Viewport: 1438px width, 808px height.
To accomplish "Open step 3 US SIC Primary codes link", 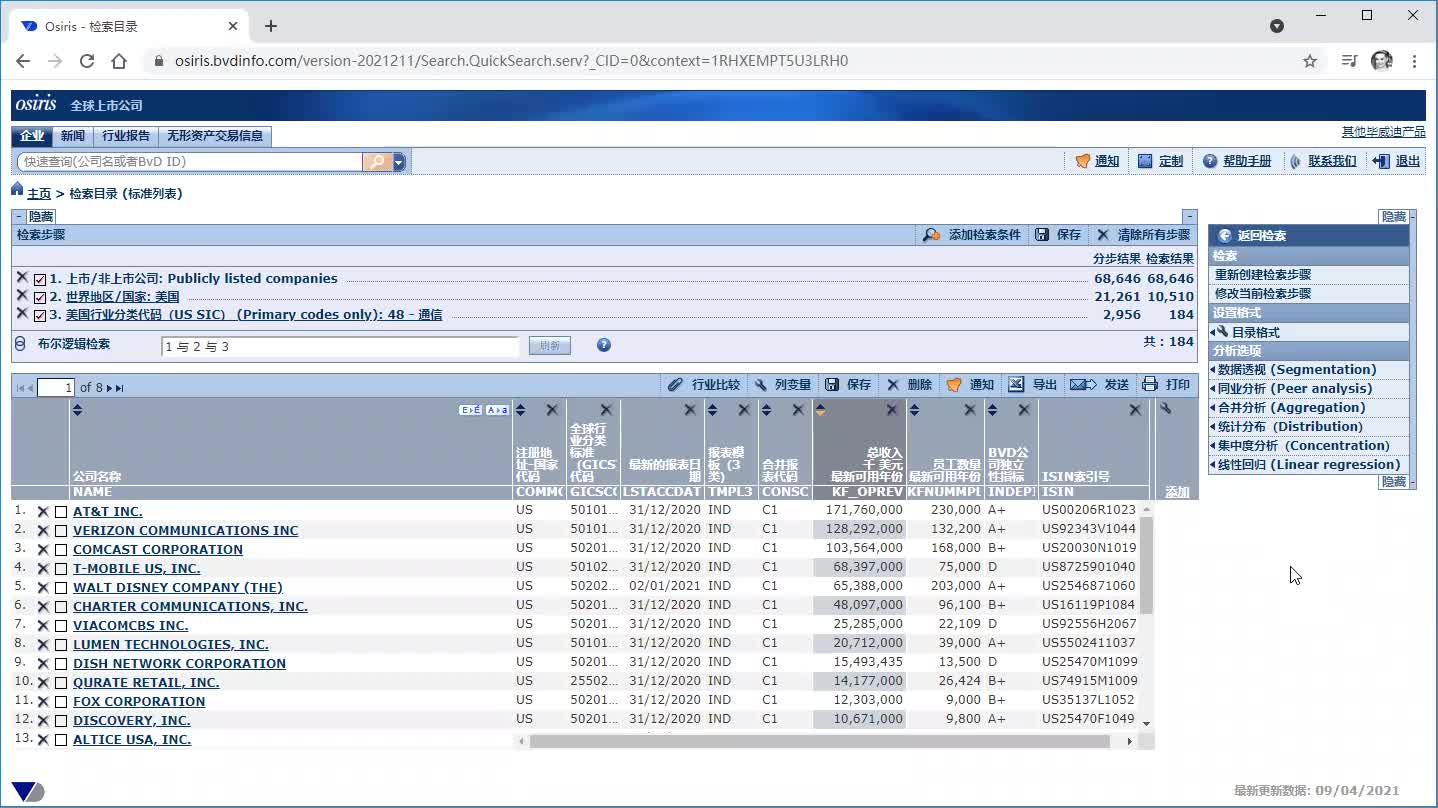I will pyautogui.click(x=254, y=315).
